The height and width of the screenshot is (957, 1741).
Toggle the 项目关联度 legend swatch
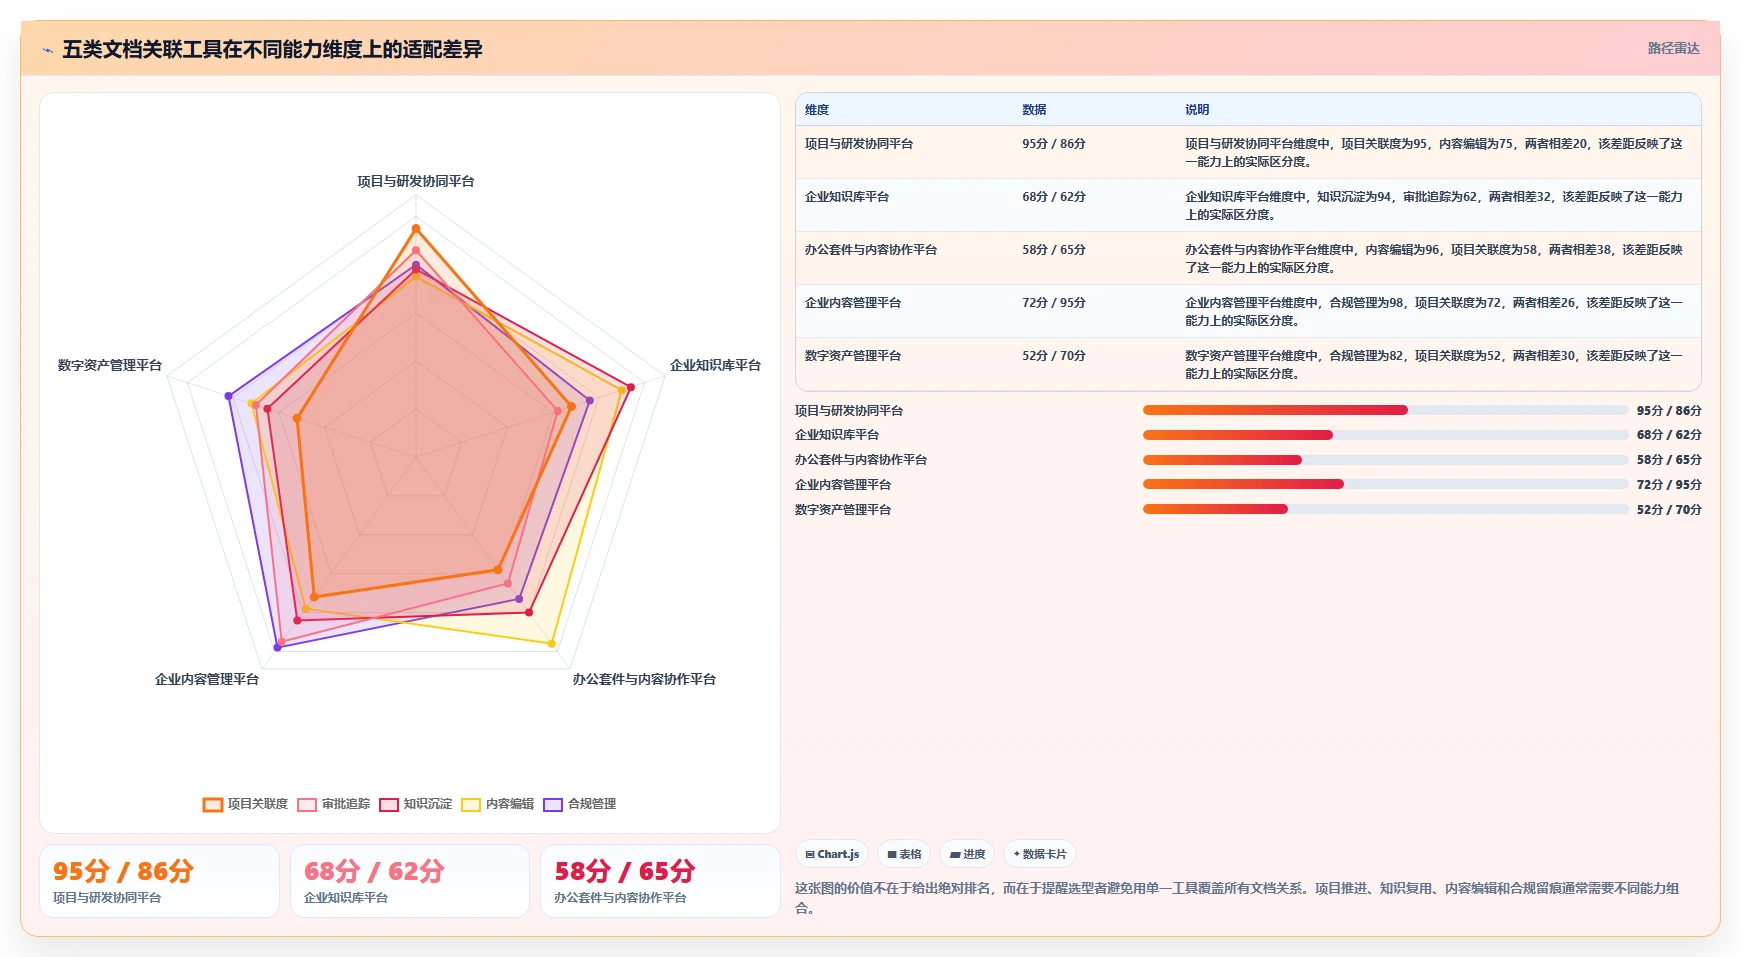click(x=213, y=804)
